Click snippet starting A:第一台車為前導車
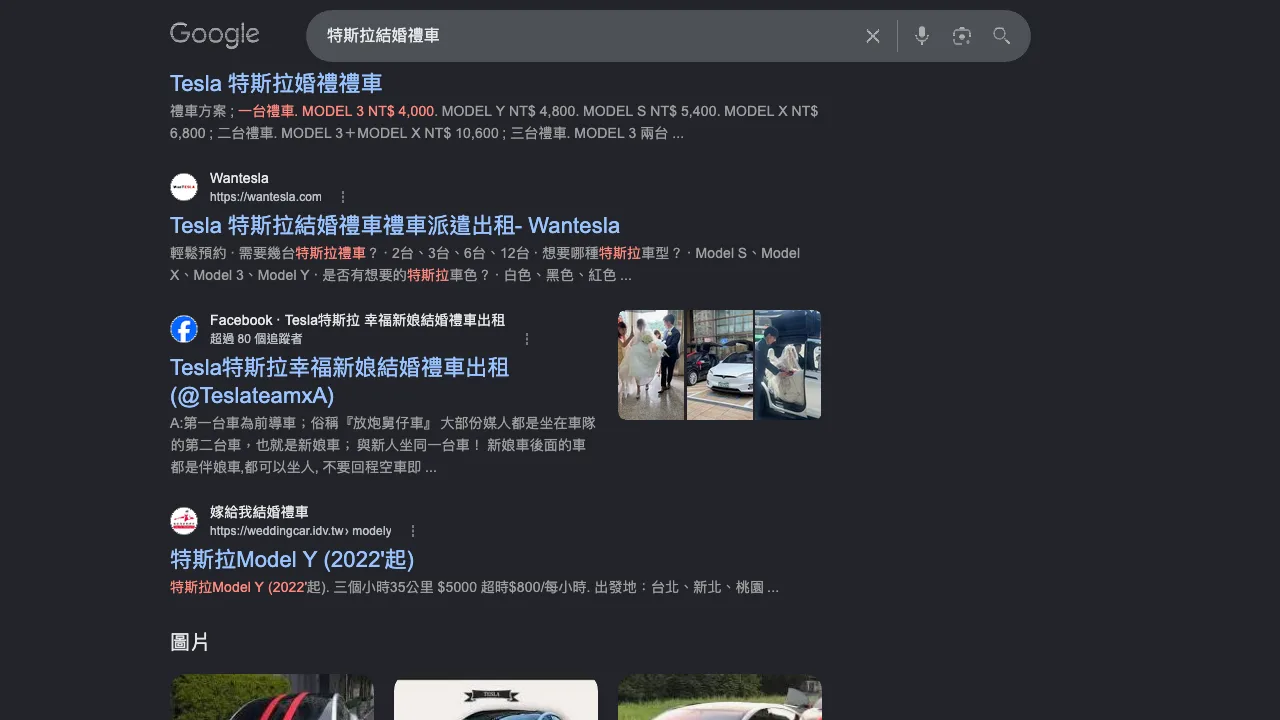Viewport: 1280px width, 720px height. pyautogui.click(x=383, y=445)
